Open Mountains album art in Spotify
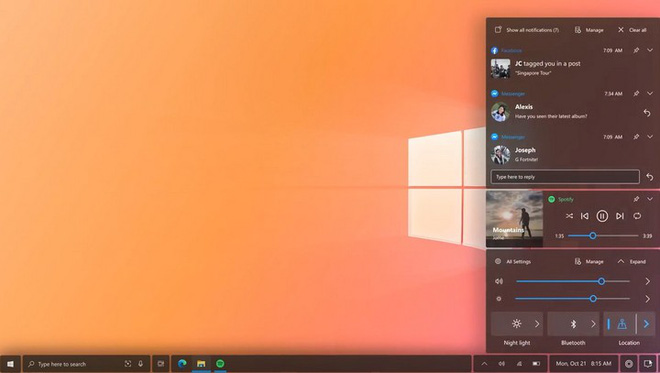Image resolution: width=660 pixels, height=373 pixels. (x=514, y=219)
